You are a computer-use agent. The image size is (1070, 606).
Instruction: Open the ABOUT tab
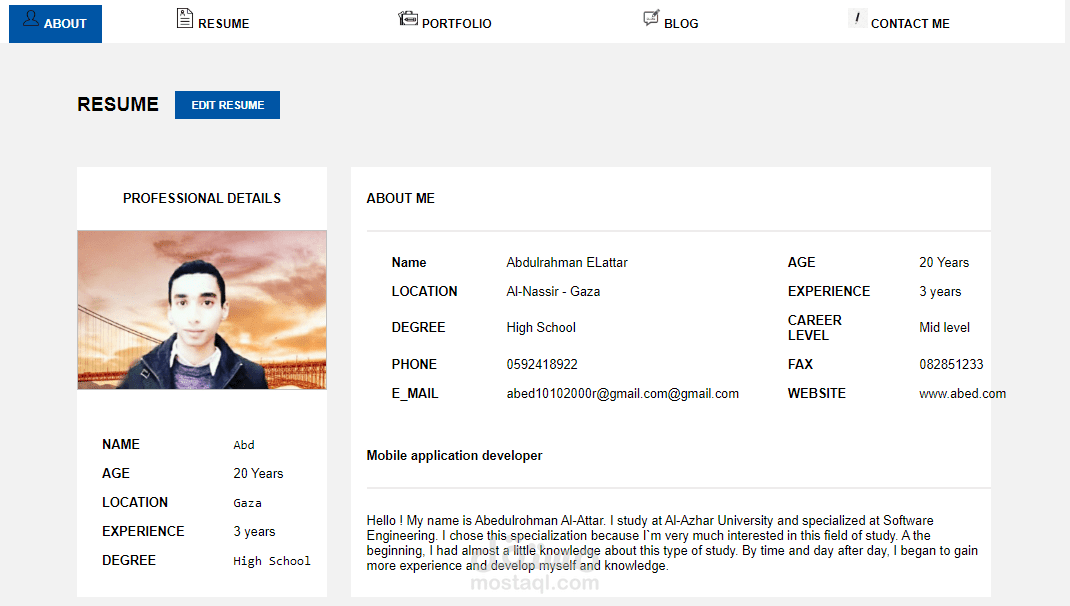click(x=55, y=24)
